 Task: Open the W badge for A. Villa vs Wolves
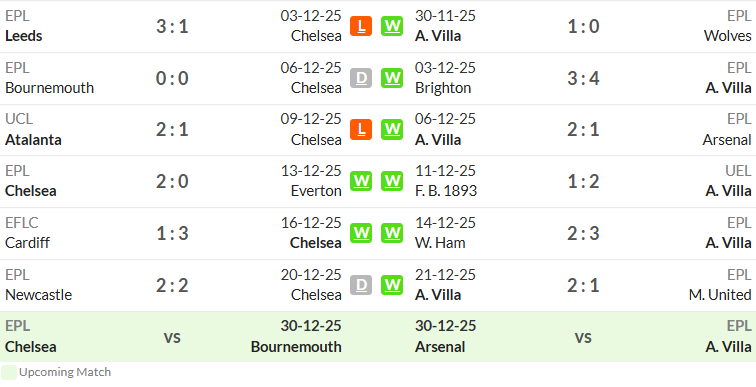(x=392, y=26)
